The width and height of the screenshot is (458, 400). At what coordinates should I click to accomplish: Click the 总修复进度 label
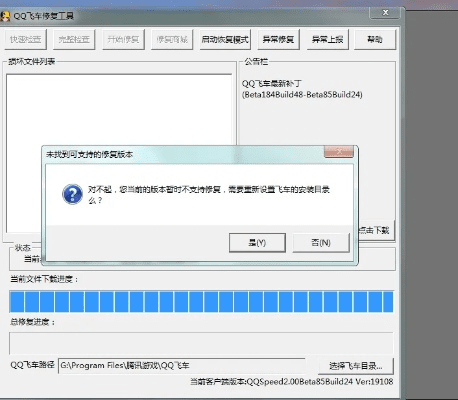click(32, 322)
